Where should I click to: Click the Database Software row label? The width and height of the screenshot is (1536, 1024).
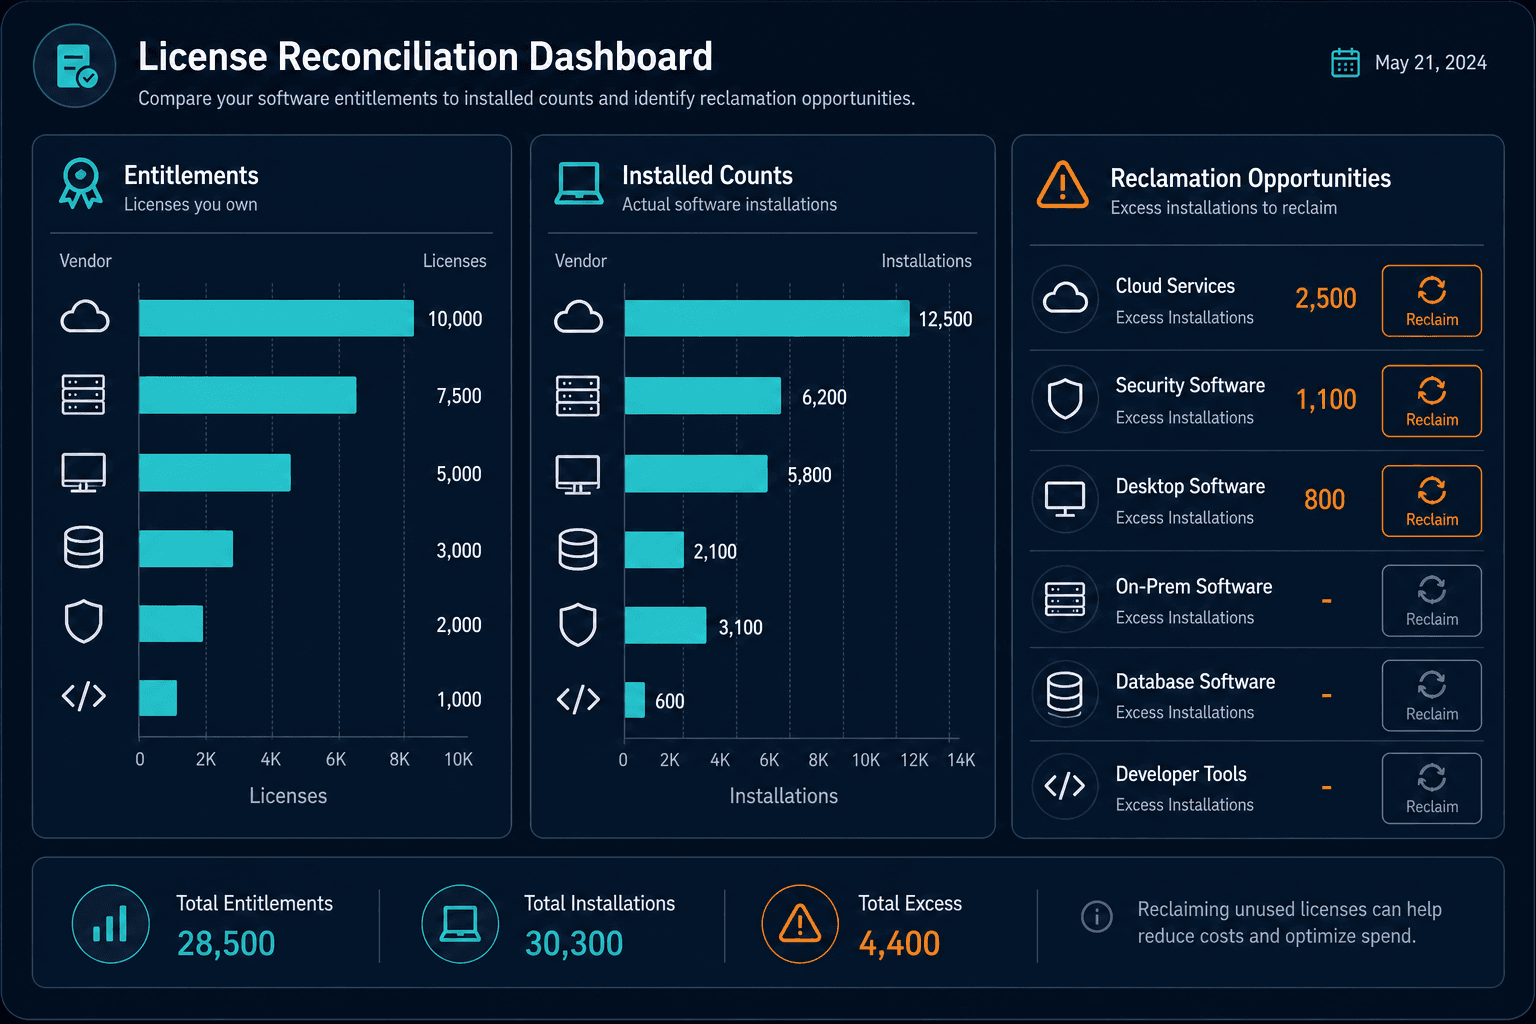click(1195, 682)
